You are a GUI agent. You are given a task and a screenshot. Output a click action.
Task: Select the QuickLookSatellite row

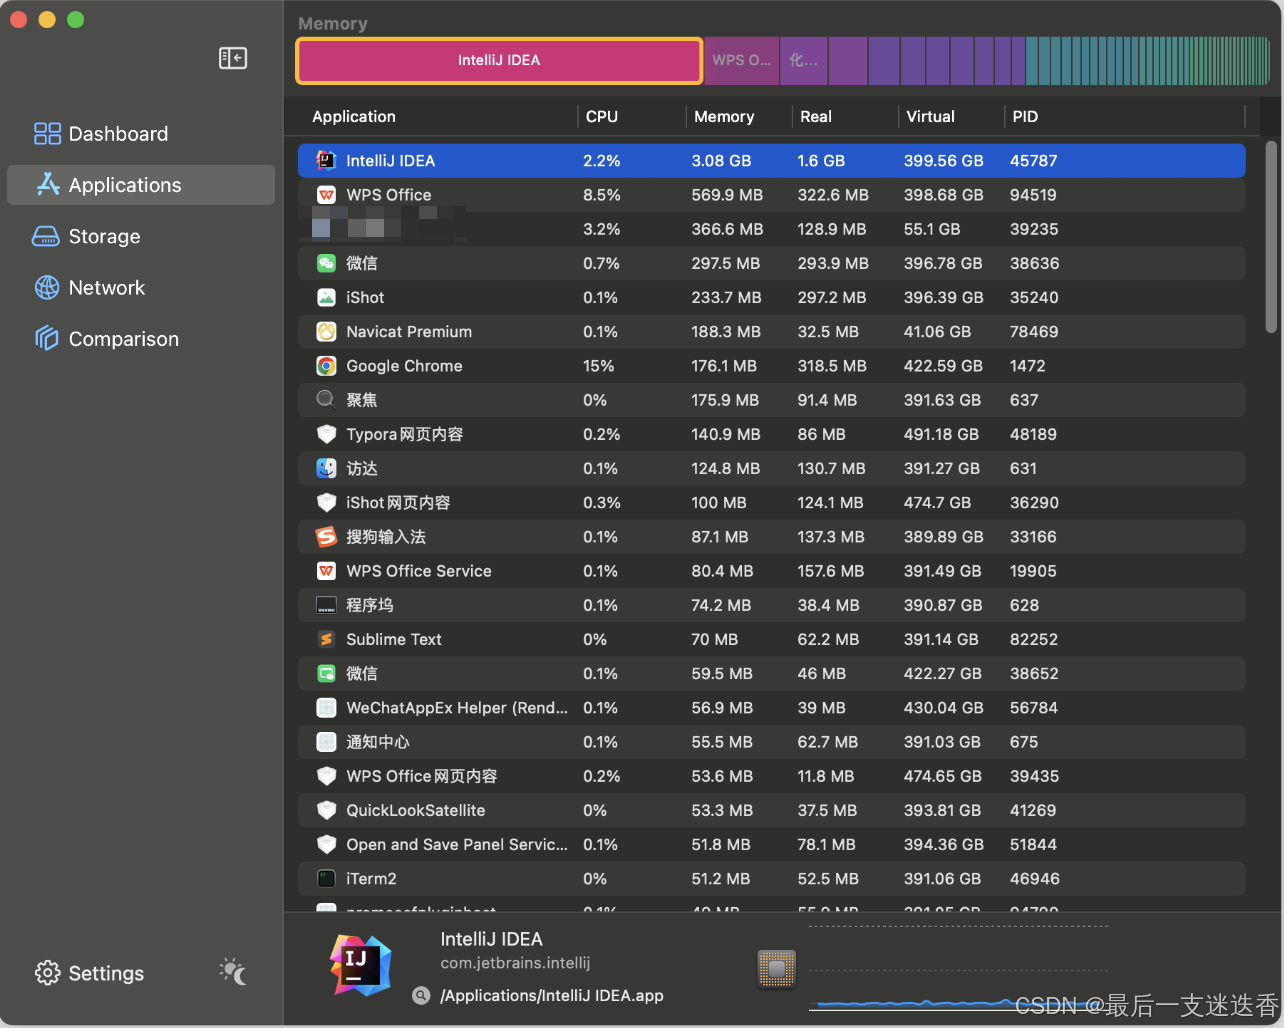(771, 810)
